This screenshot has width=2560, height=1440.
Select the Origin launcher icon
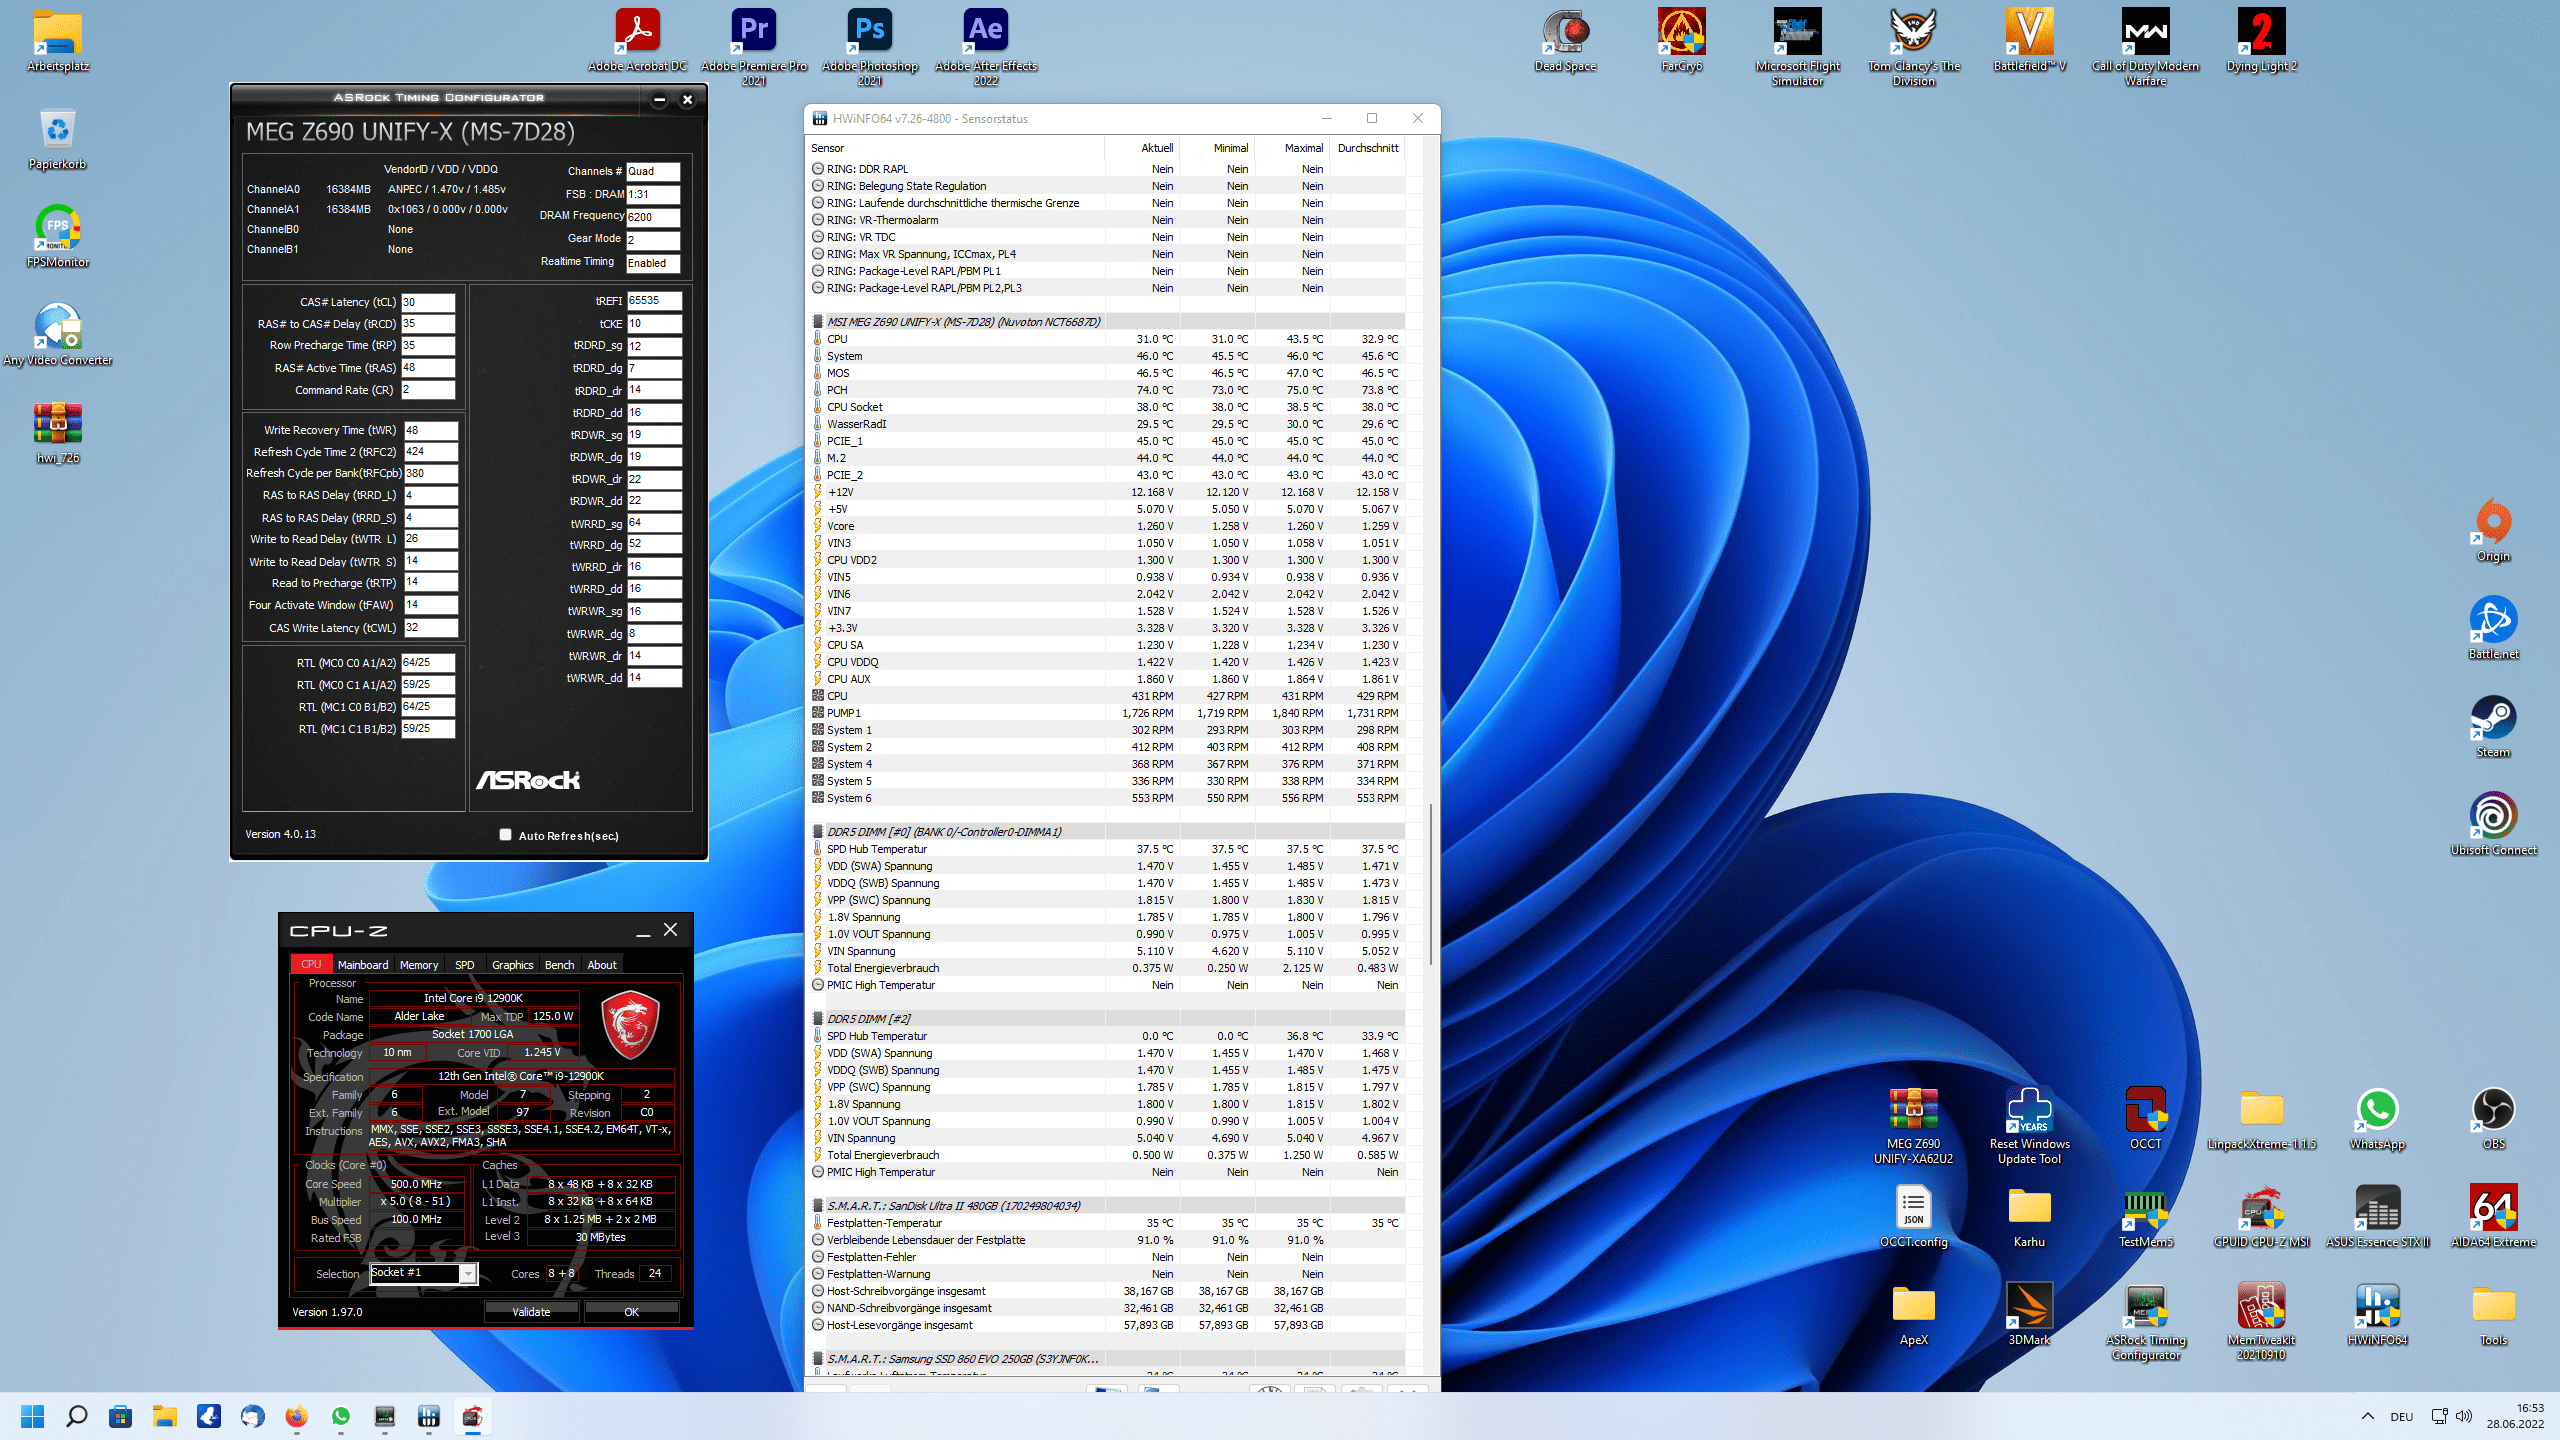click(2493, 530)
